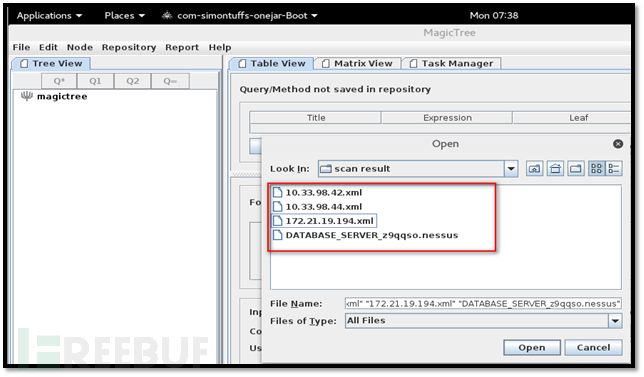Select the DATABASE_SERVER_z9qqso.nessus file name
The width and height of the screenshot is (644, 377).
coord(372,235)
